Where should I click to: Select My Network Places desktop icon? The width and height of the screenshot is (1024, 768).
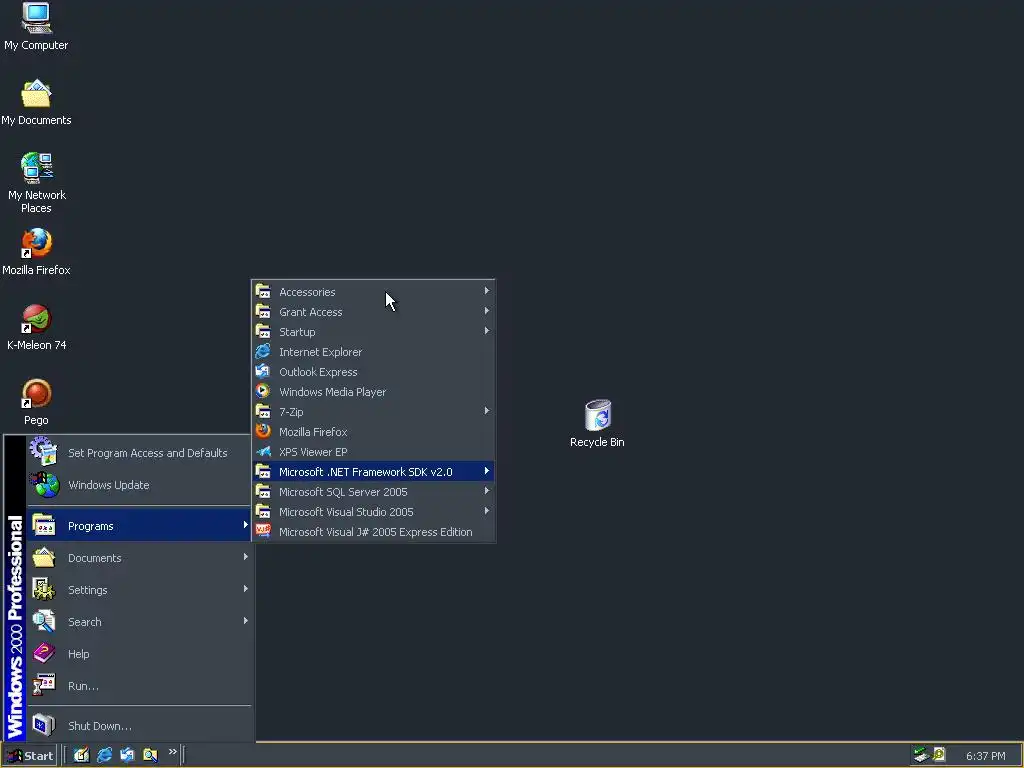(36, 183)
